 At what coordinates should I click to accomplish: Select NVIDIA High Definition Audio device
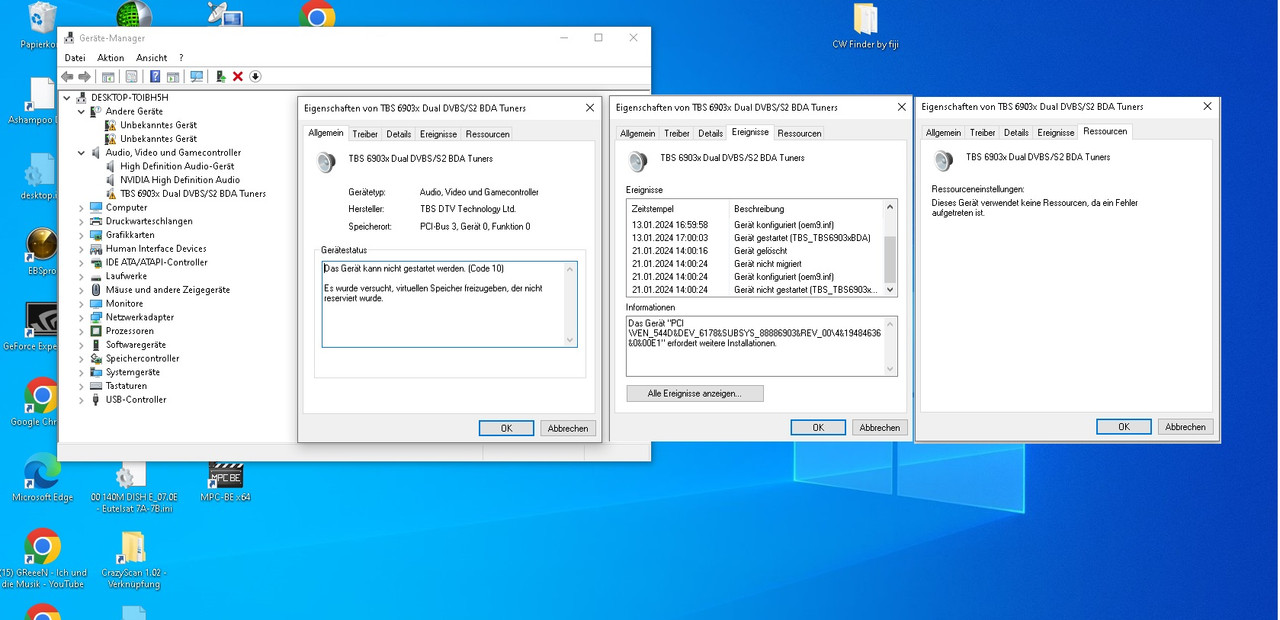[x=180, y=180]
